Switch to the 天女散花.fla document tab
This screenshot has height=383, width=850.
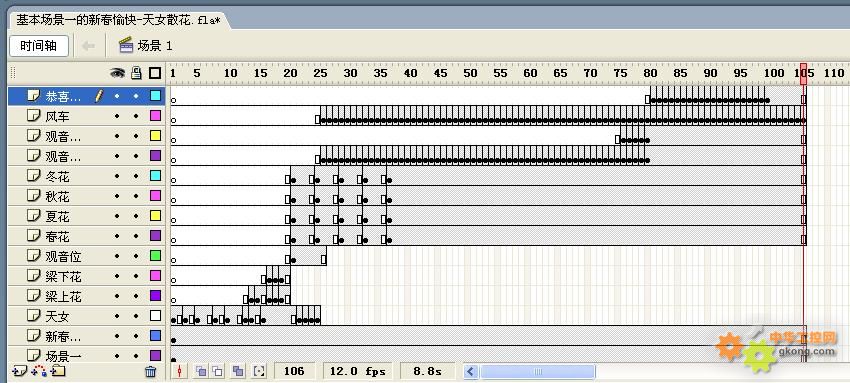pos(119,21)
